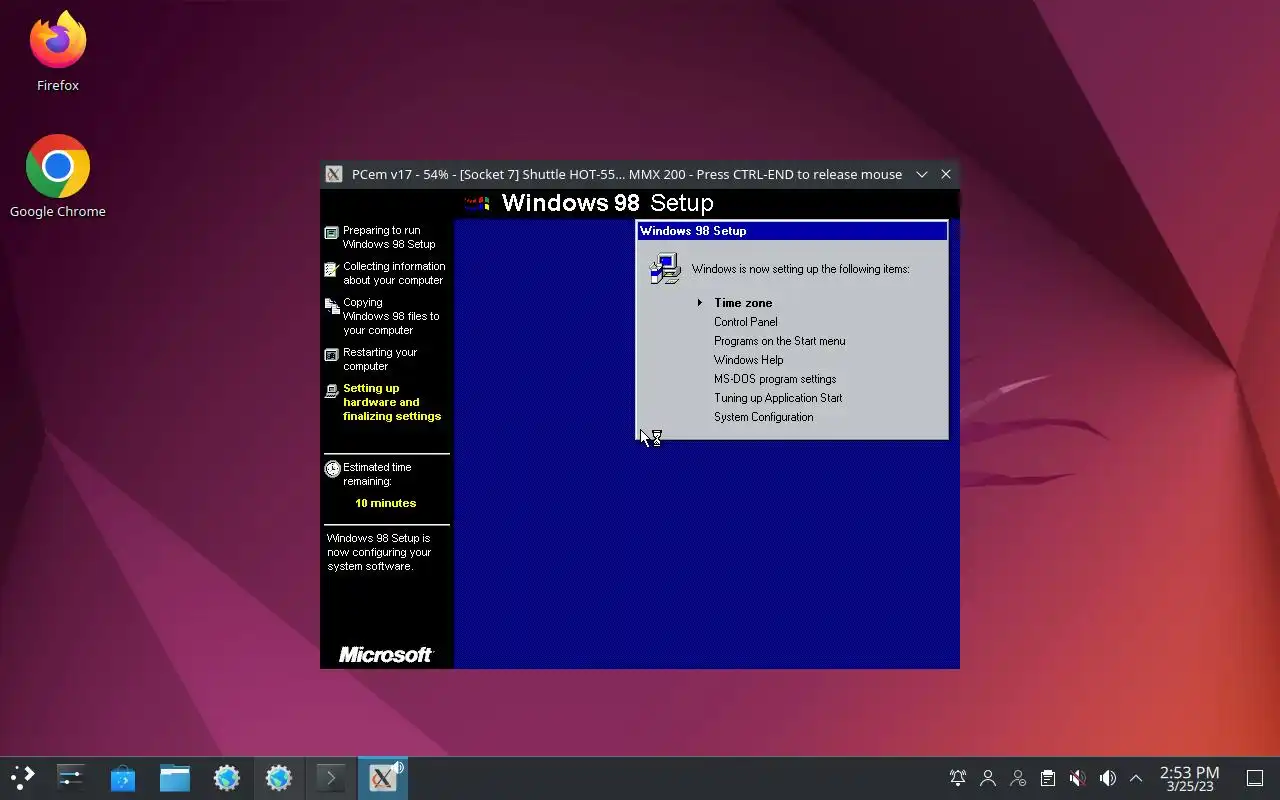This screenshot has height=800, width=1280.
Task: Click the plain user silhouette tray icon
Action: coord(988,778)
